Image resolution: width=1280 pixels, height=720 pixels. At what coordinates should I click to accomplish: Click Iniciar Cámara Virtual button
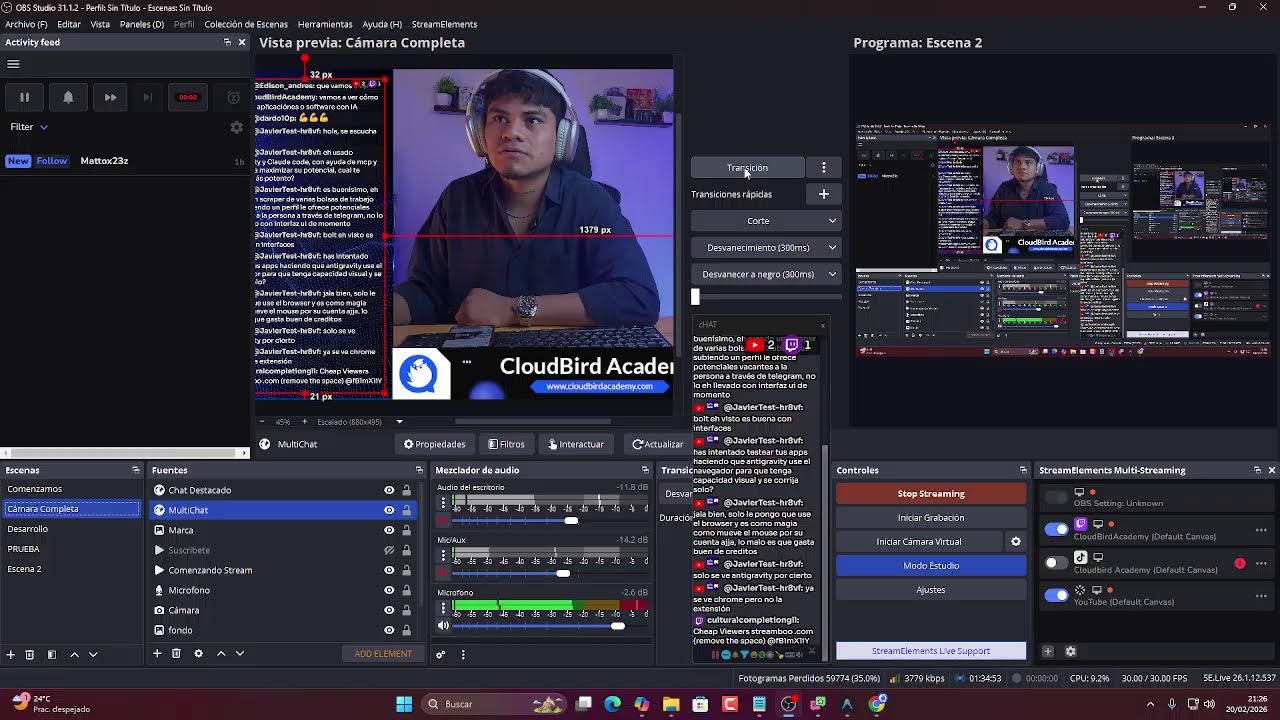pyautogui.click(x=919, y=542)
